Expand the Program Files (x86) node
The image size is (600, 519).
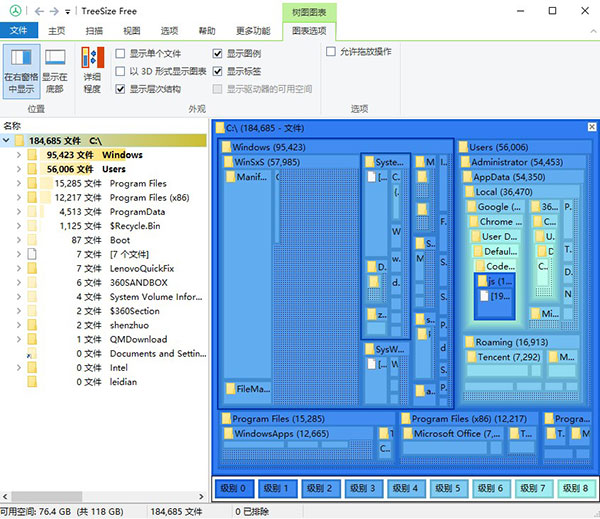pos(18,197)
